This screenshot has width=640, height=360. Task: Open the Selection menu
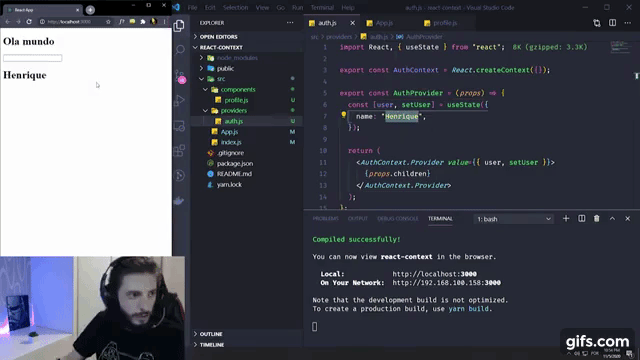(x=235, y=7)
